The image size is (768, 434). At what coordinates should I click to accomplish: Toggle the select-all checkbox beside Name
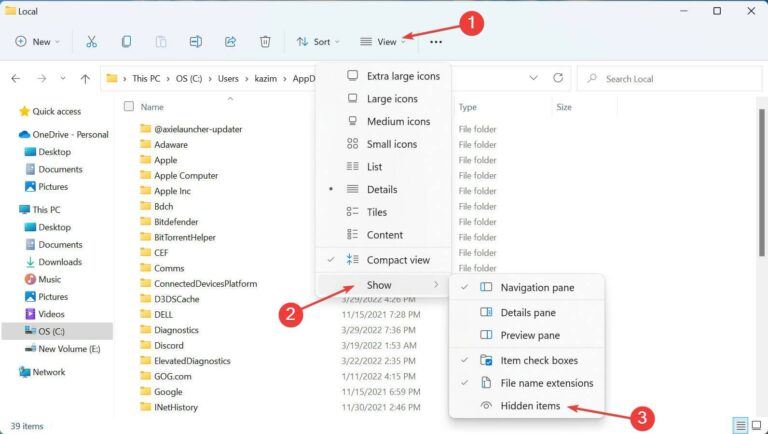pos(129,106)
